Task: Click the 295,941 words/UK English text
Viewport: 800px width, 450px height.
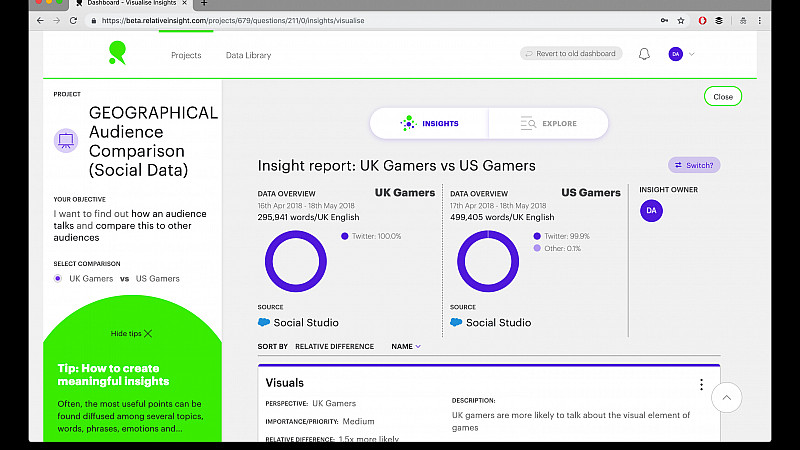Action: [x=308, y=217]
